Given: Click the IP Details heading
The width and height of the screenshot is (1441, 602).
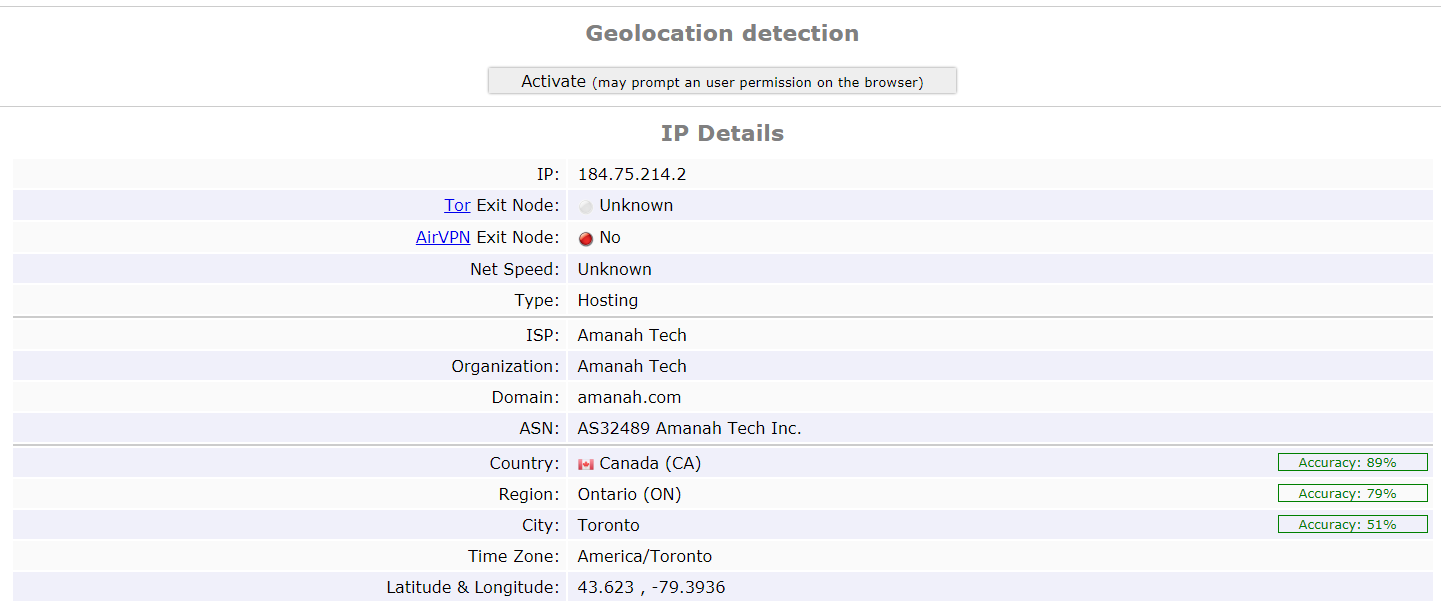Looking at the screenshot, I should (x=722, y=133).
